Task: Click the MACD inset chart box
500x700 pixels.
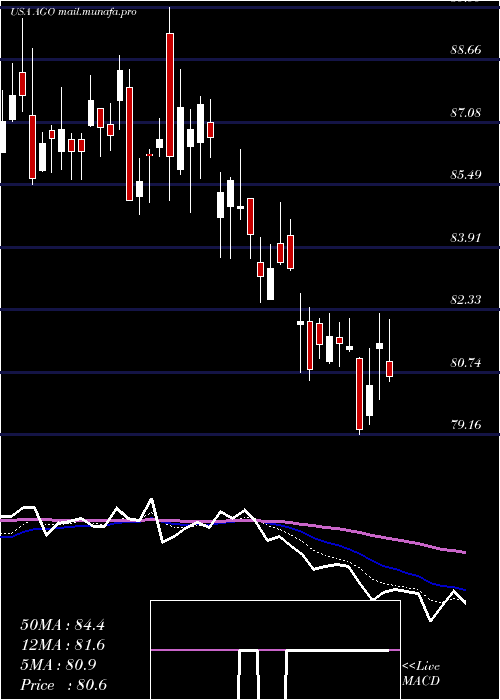Action: [275, 650]
